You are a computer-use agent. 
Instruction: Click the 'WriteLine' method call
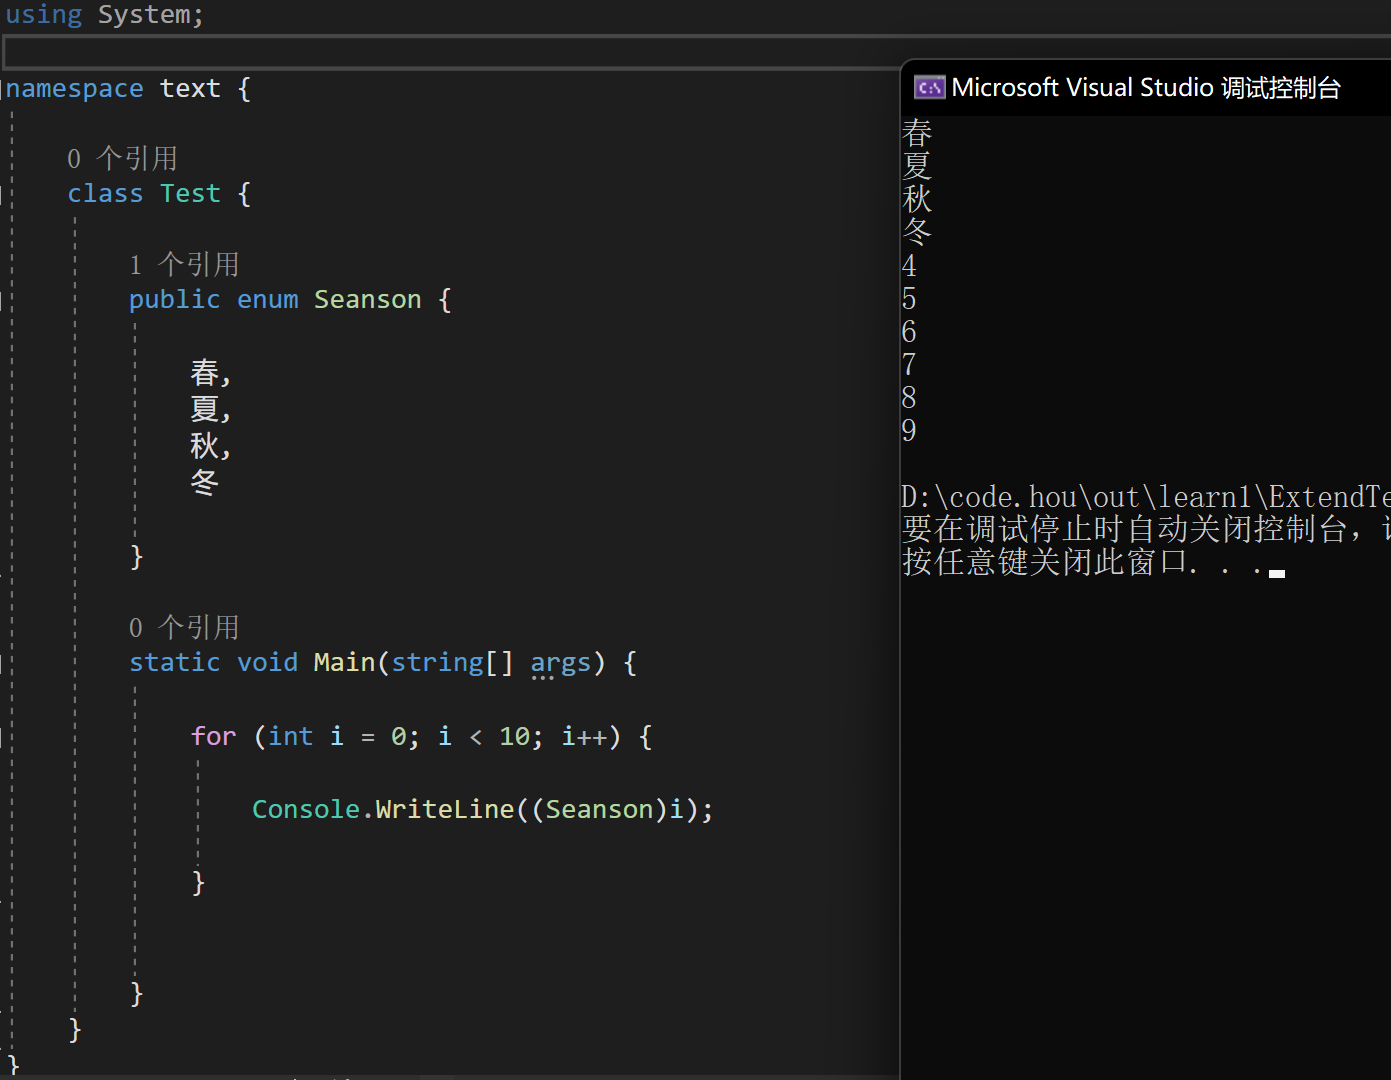(445, 810)
